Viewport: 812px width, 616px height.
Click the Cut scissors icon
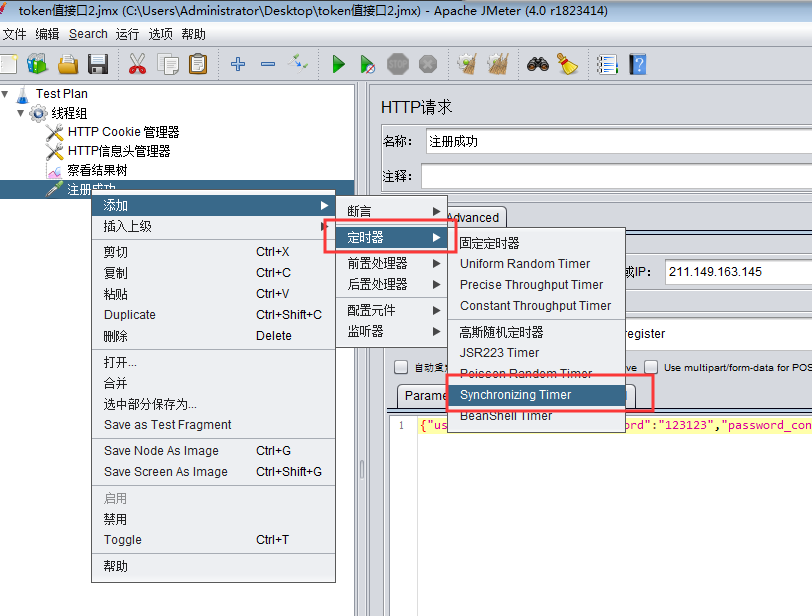coord(137,65)
